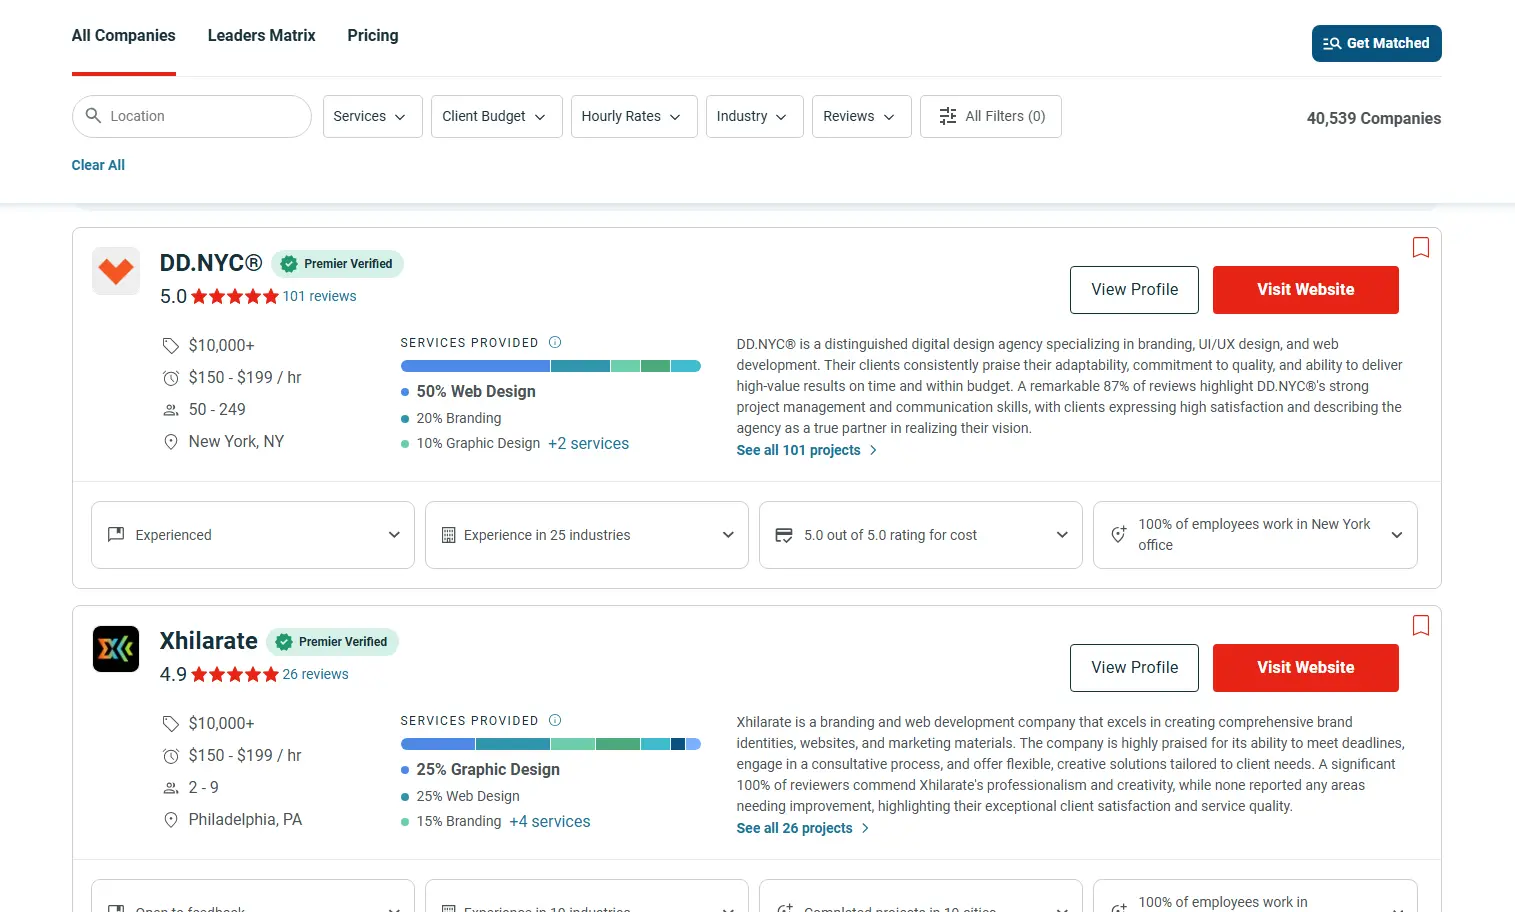Expand Experience in 25 industries panel
Image resolution: width=1515 pixels, height=912 pixels.
(x=587, y=535)
